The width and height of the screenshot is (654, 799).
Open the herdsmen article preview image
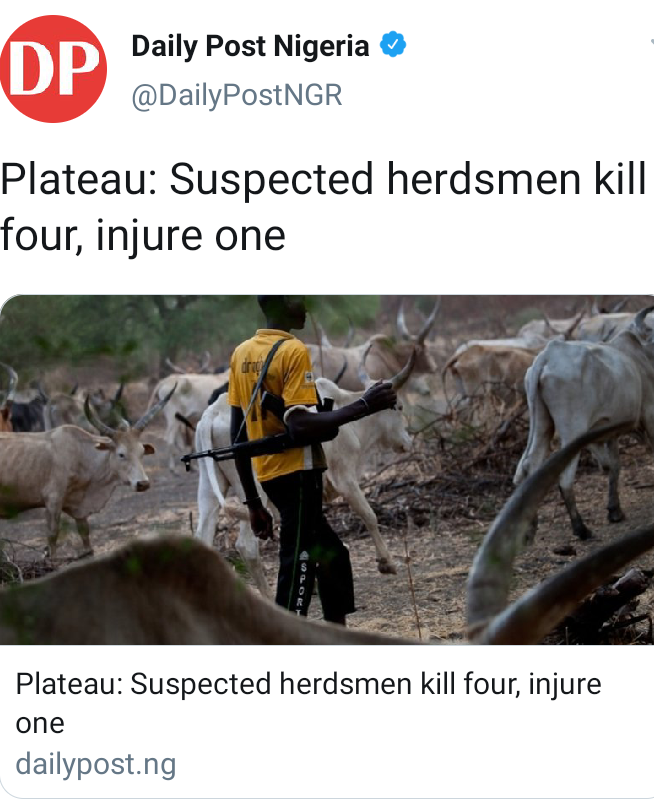point(327,470)
